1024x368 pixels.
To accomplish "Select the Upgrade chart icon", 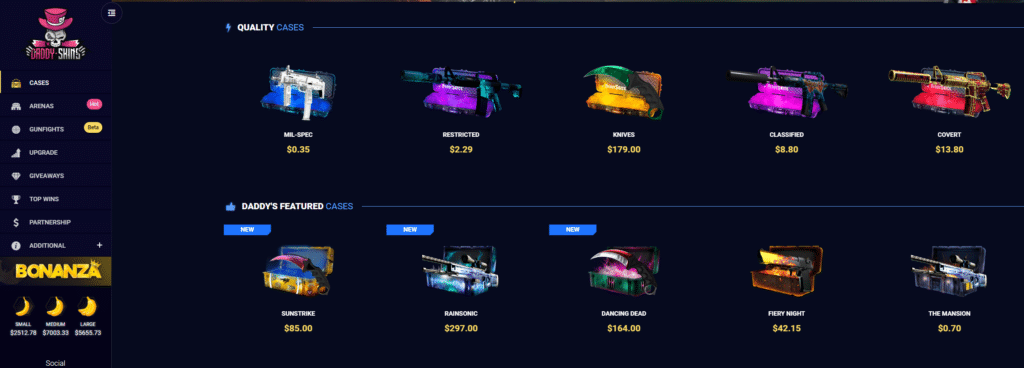I will coord(16,153).
